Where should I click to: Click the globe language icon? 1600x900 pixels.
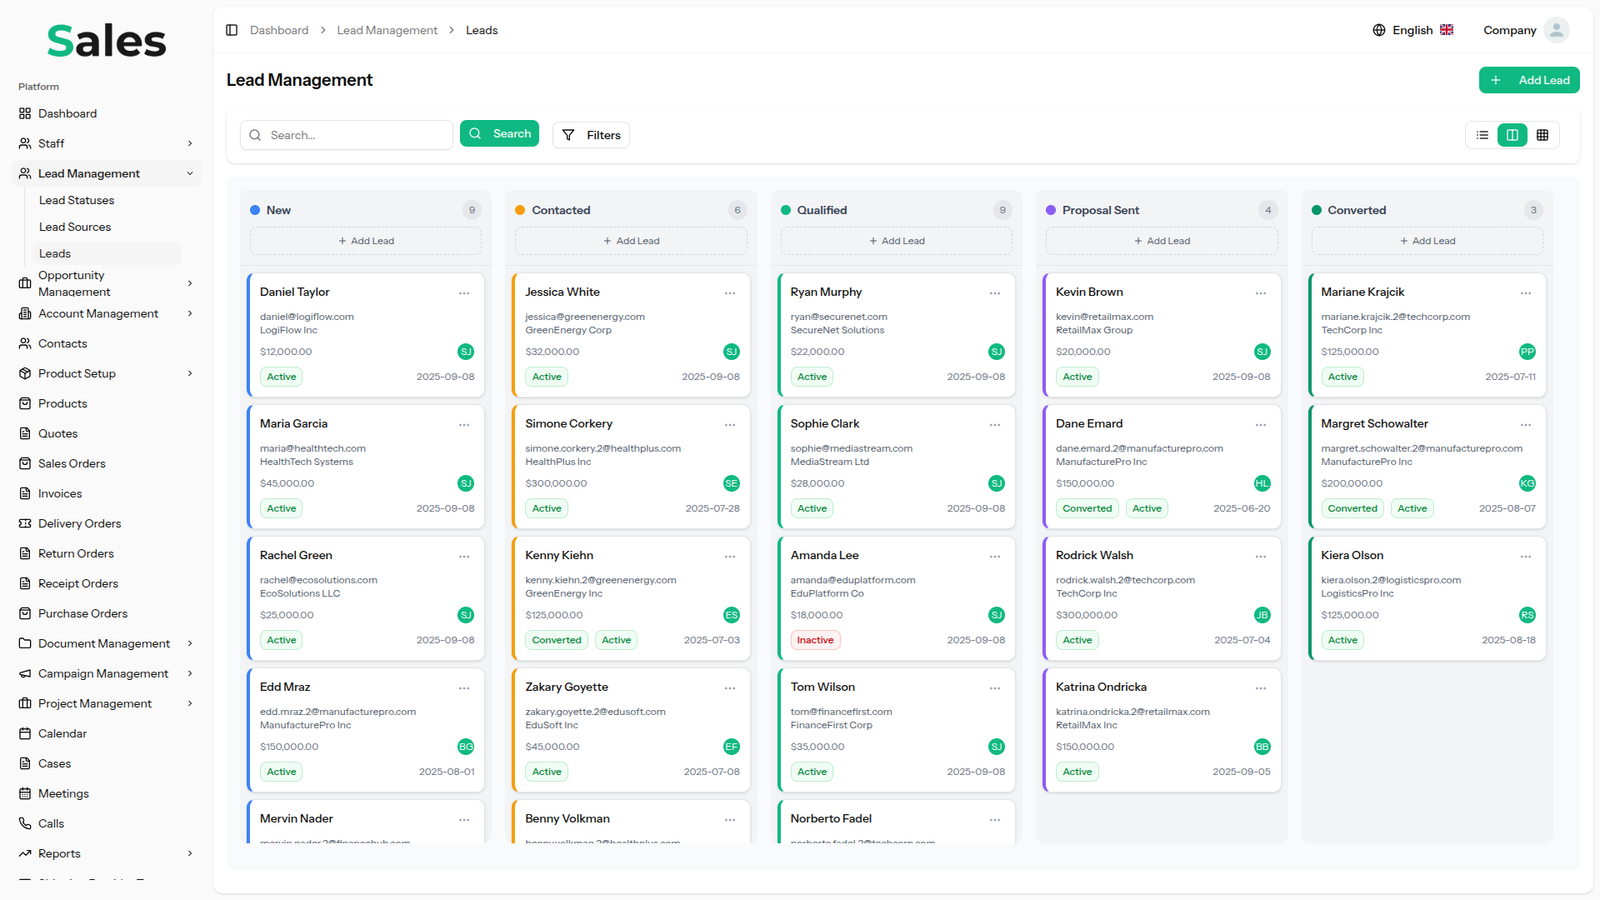click(x=1379, y=30)
